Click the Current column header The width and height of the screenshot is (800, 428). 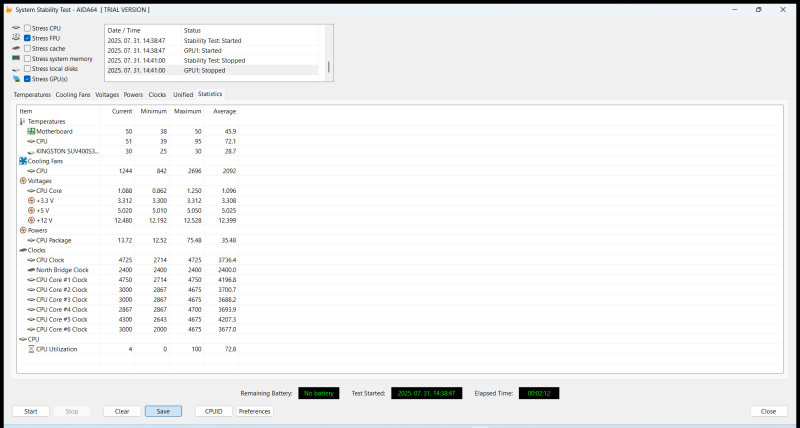(x=117, y=111)
